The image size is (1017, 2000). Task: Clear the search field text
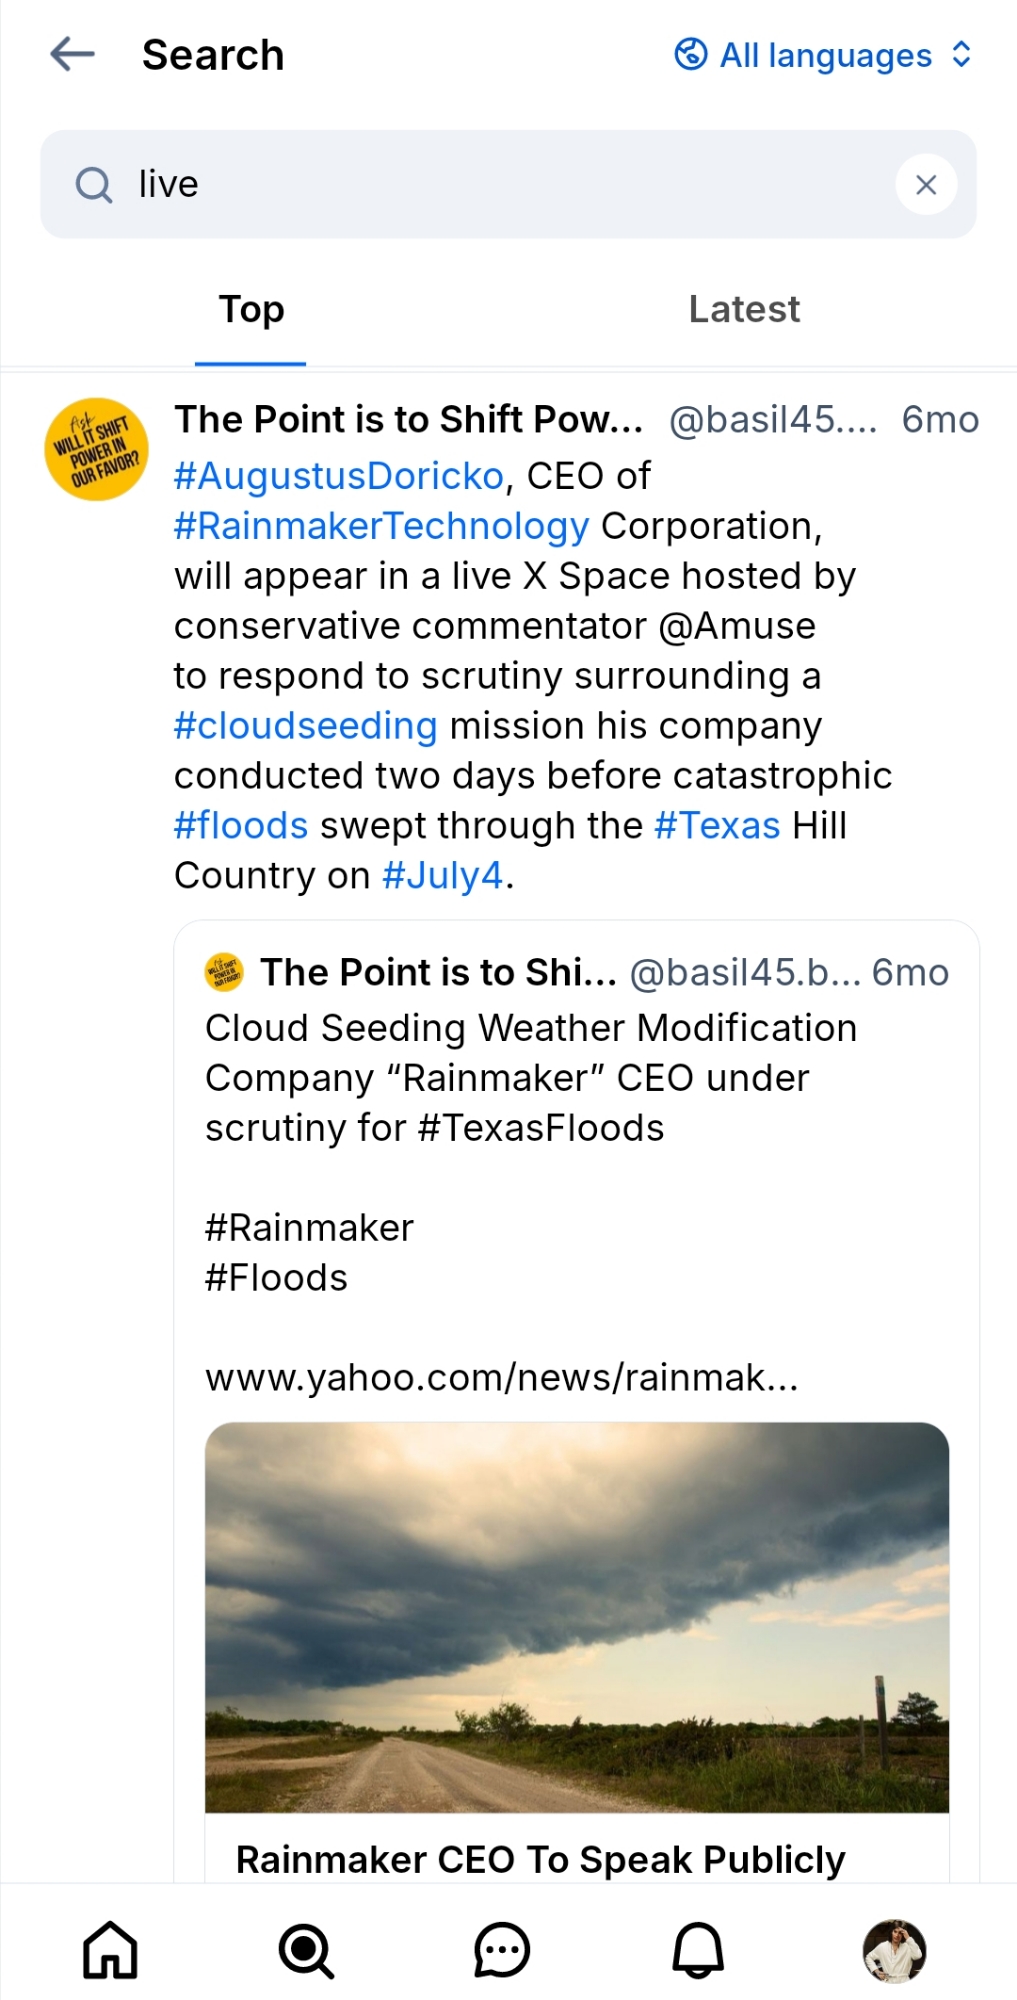[x=925, y=184]
